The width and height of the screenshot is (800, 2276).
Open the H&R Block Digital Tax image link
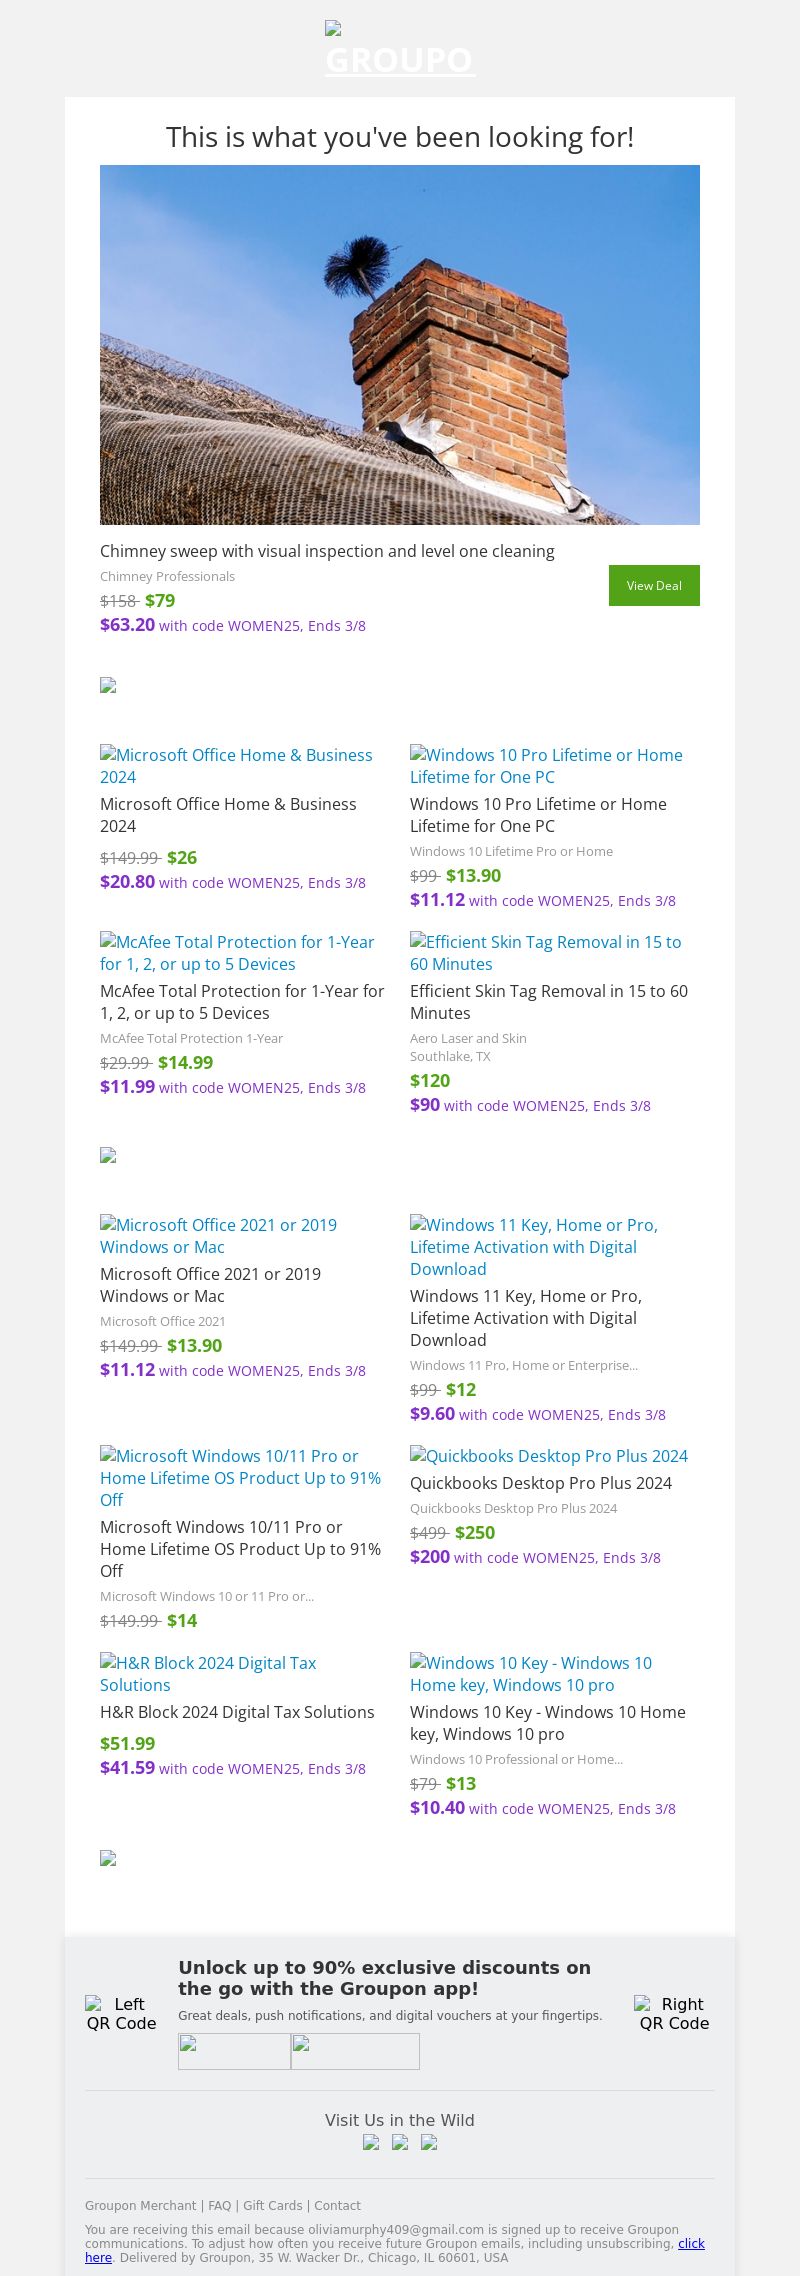pos(208,1674)
